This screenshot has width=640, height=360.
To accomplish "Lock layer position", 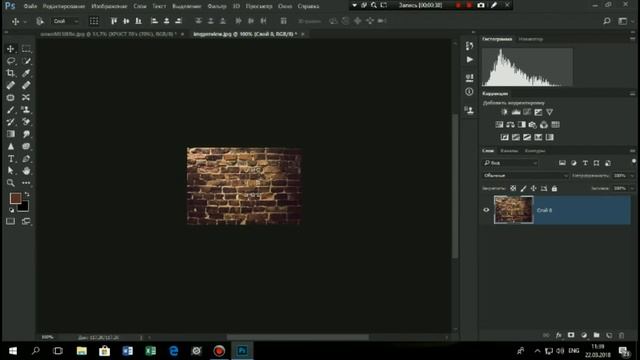I will 533,189.
